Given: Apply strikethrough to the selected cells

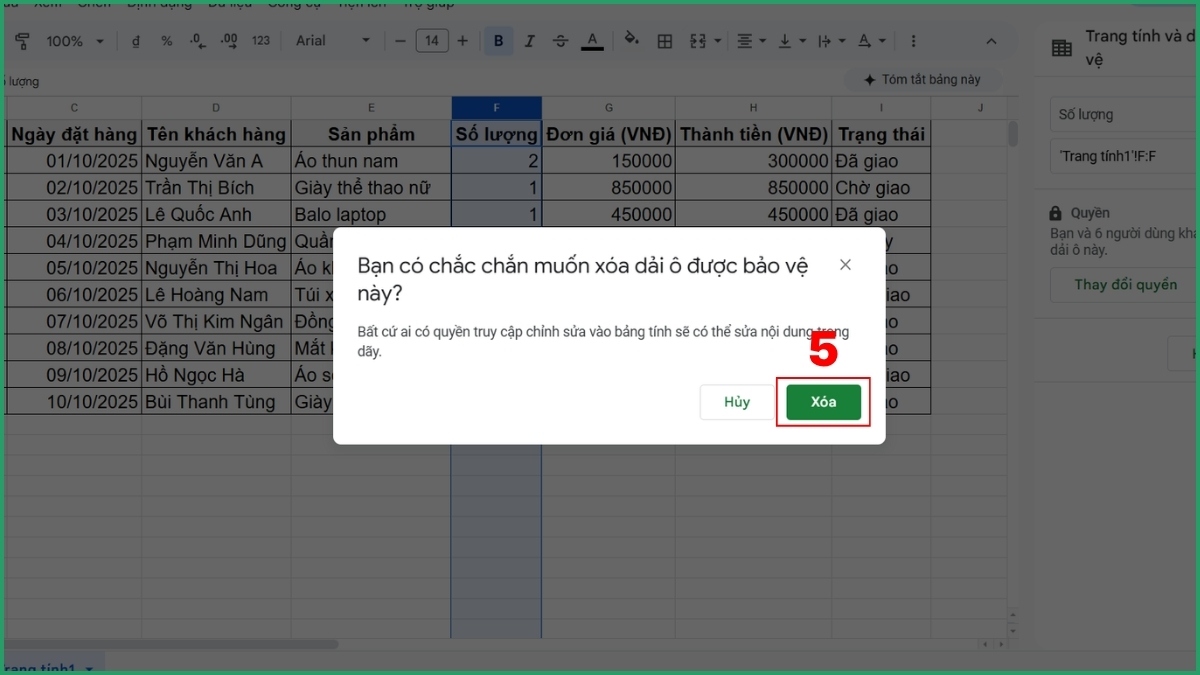Looking at the screenshot, I should 560,41.
